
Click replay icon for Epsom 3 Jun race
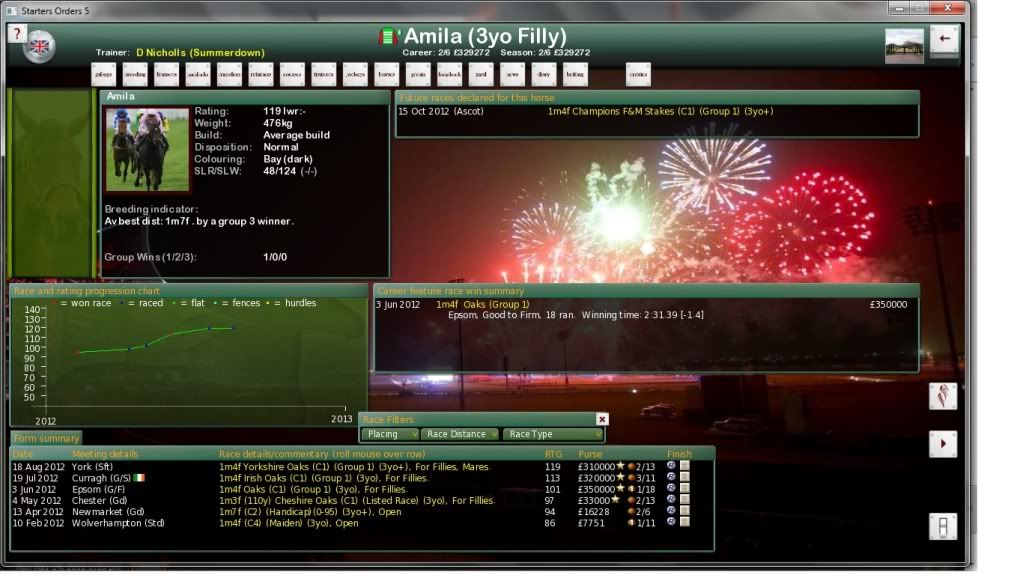tap(671, 488)
